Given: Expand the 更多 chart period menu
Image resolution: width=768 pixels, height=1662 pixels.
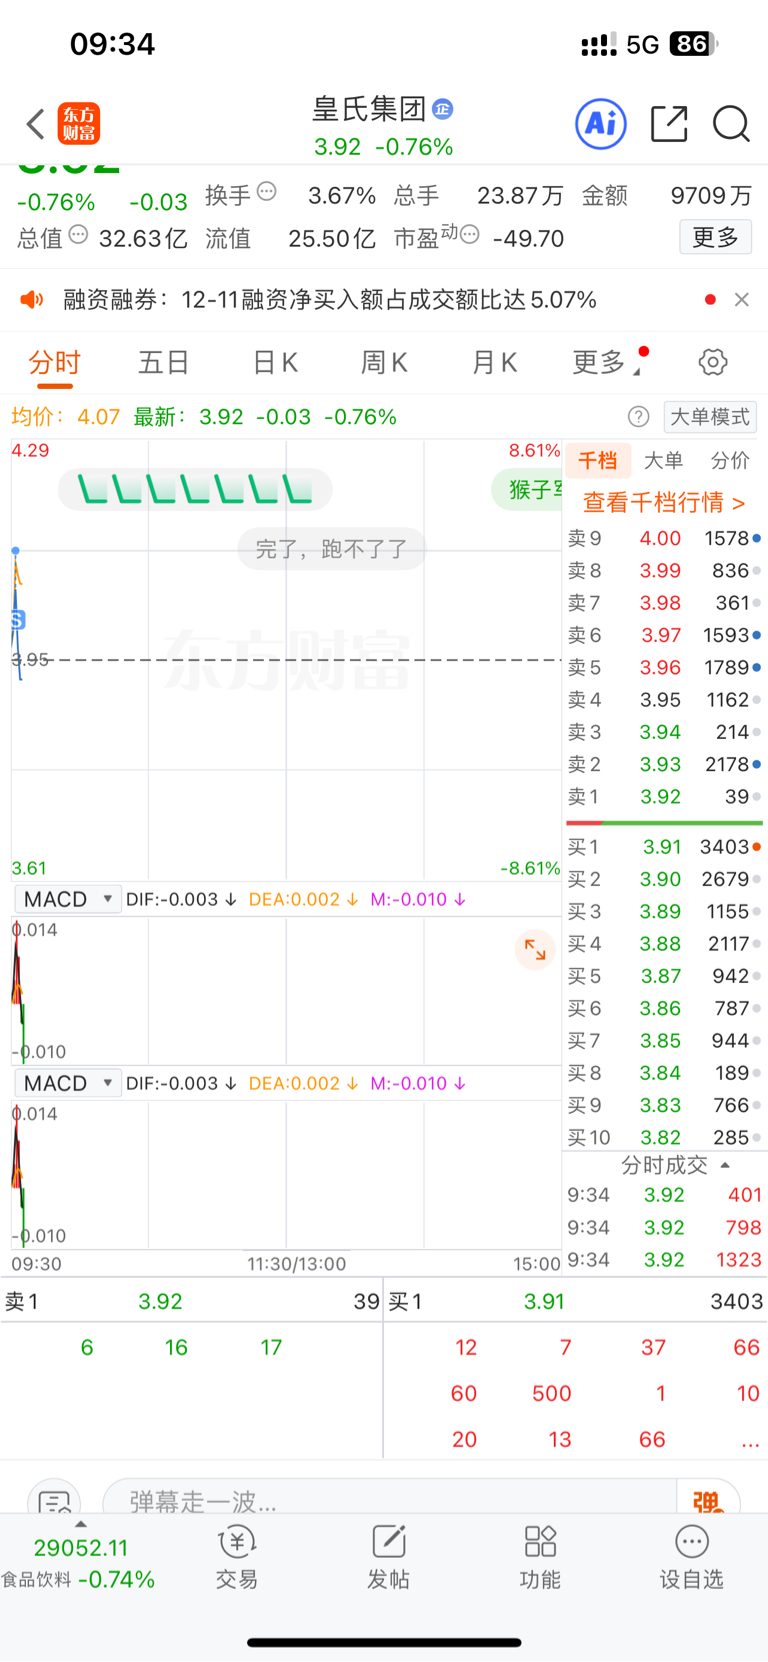Looking at the screenshot, I should (606, 362).
